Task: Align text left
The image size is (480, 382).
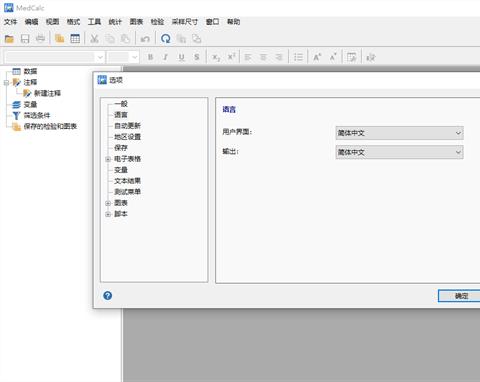Action: 248,57
